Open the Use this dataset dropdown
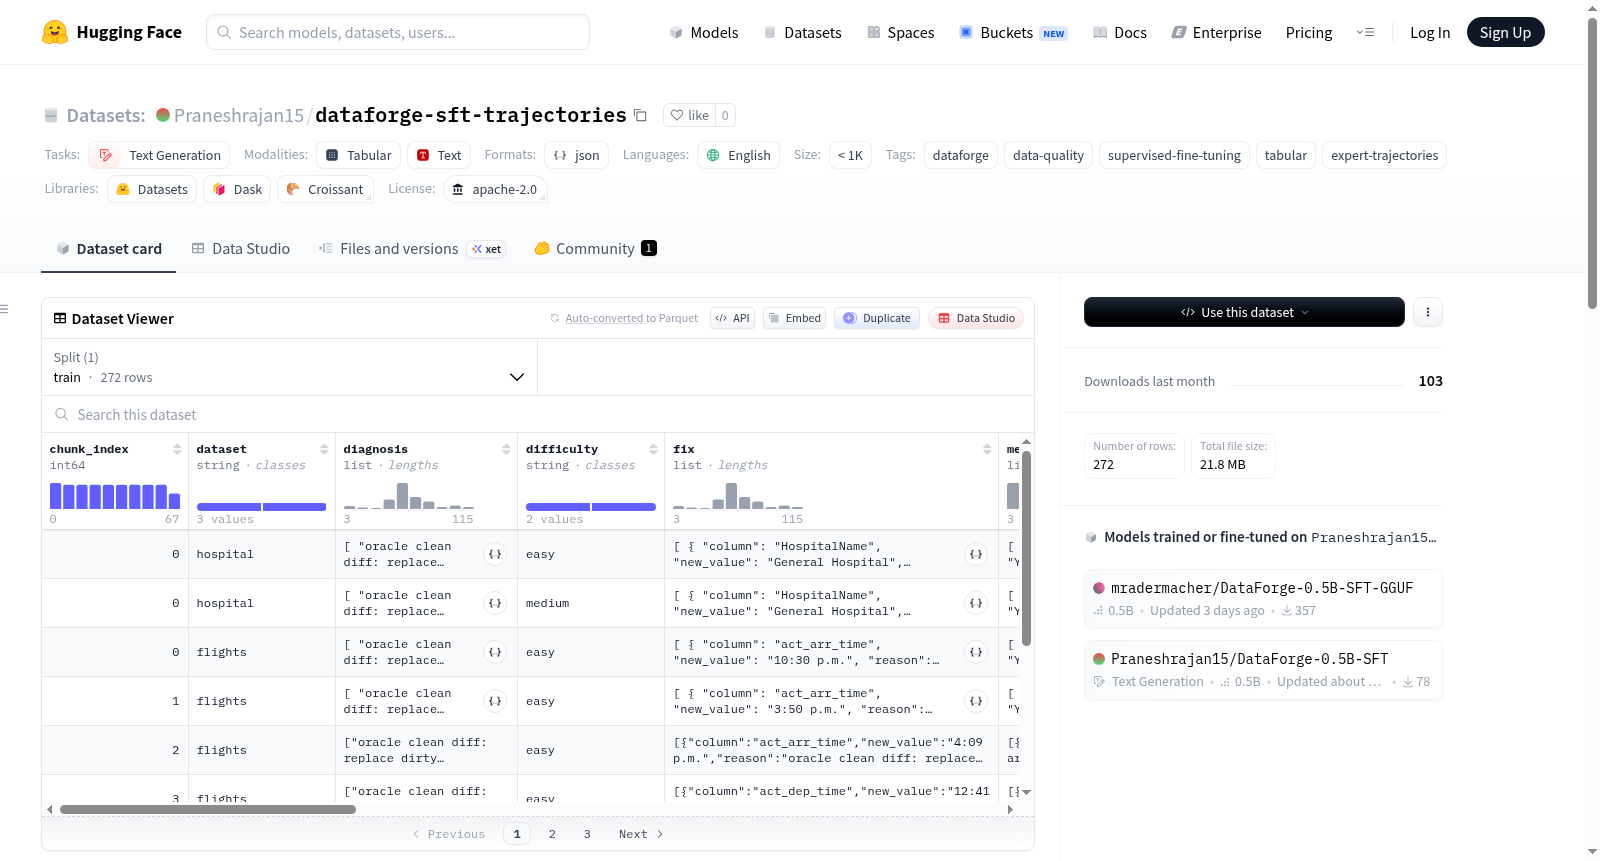The height and width of the screenshot is (861, 1600). tap(1244, 312)
